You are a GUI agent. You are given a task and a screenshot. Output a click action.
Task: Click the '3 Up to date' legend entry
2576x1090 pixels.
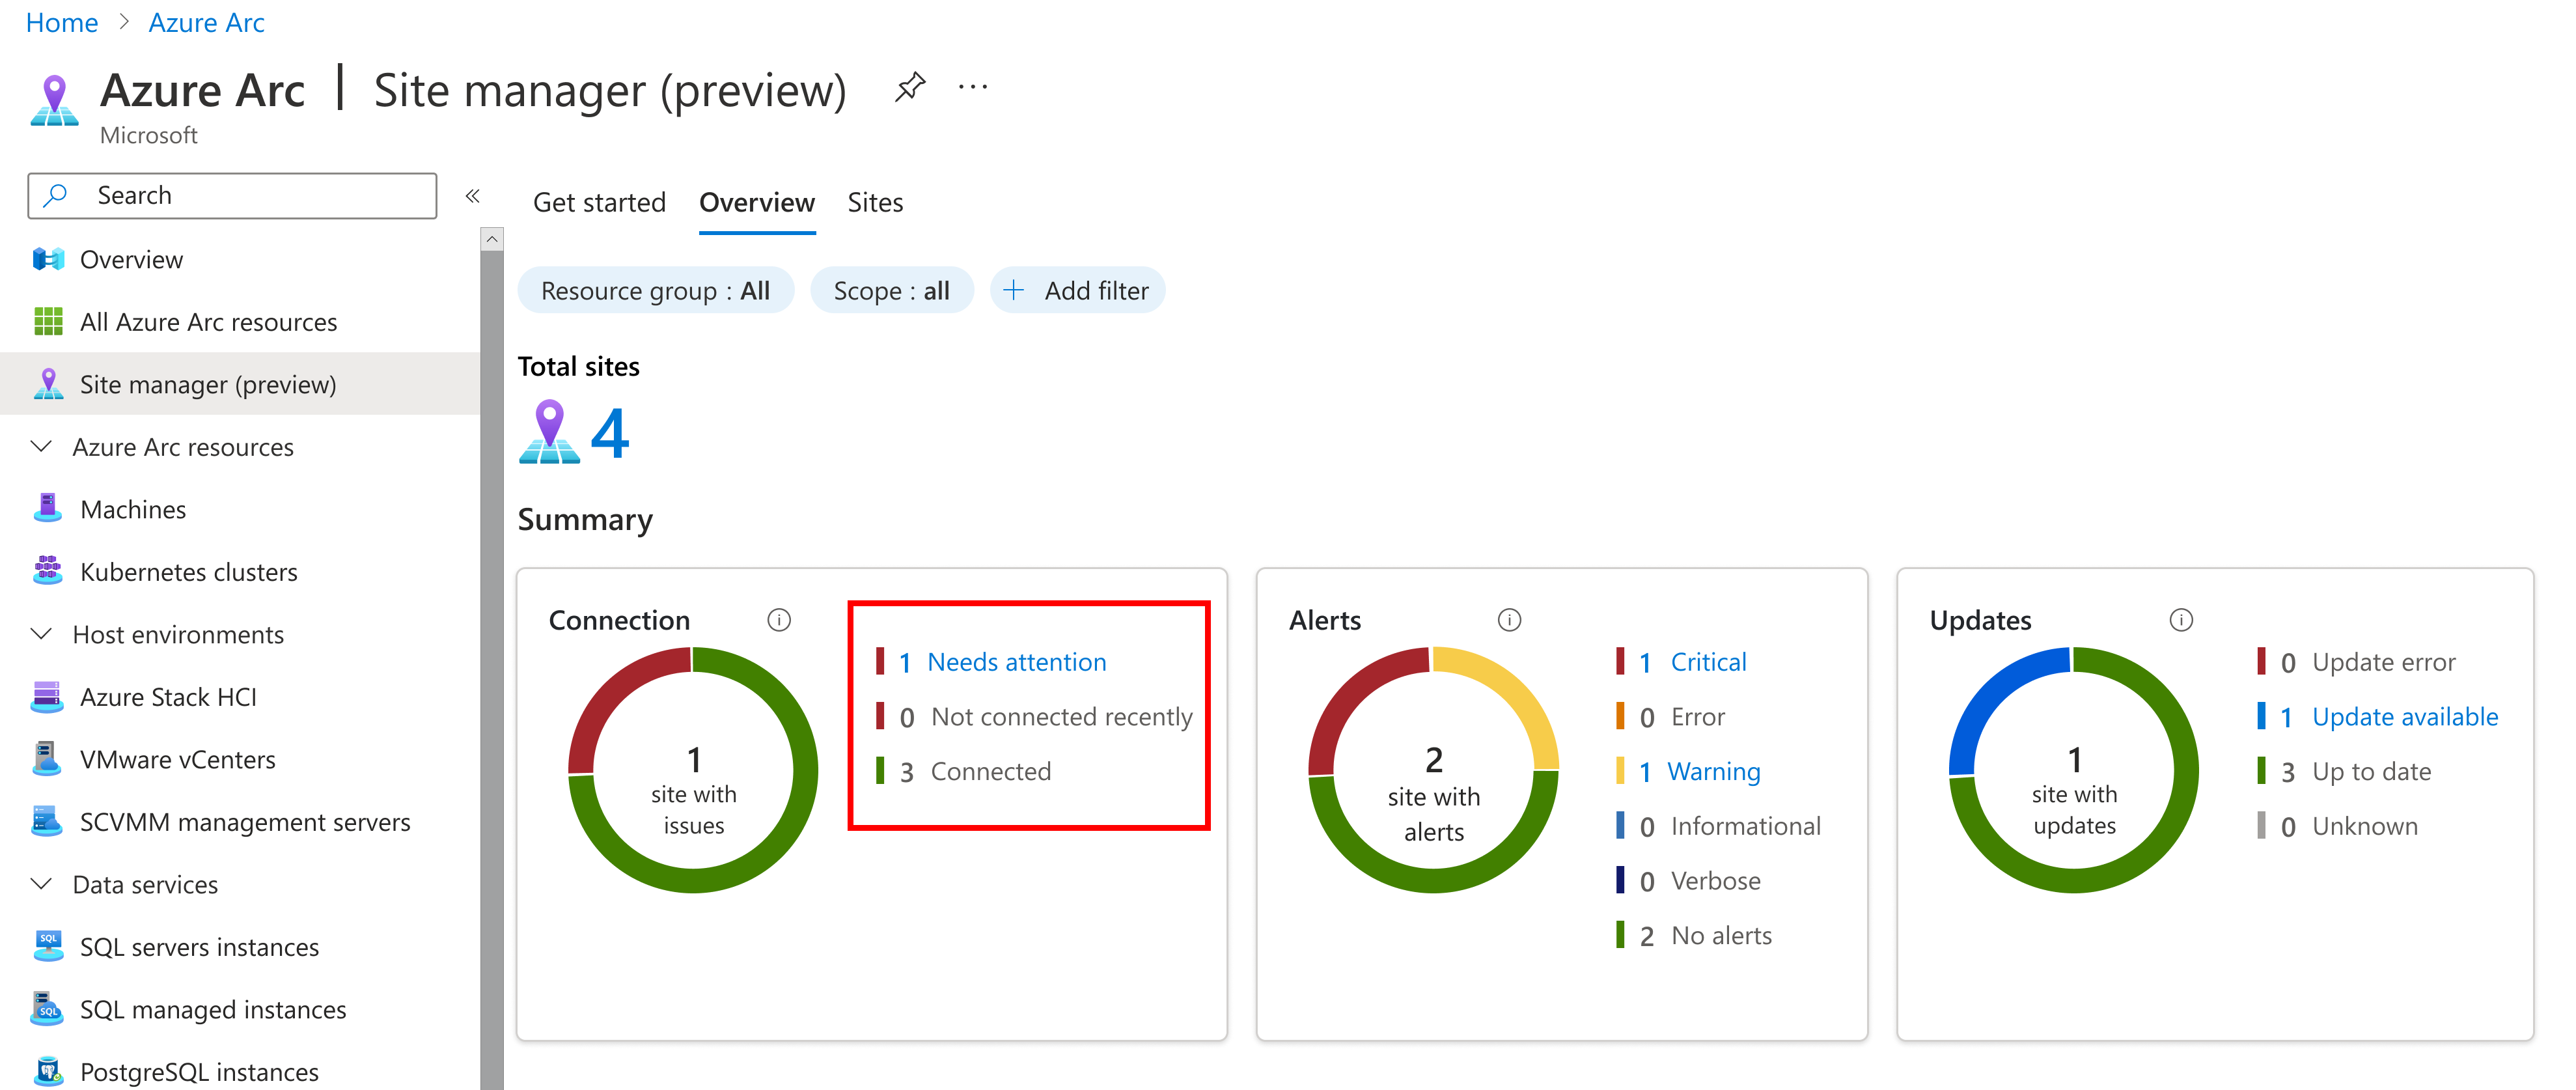coord(2344,771)
